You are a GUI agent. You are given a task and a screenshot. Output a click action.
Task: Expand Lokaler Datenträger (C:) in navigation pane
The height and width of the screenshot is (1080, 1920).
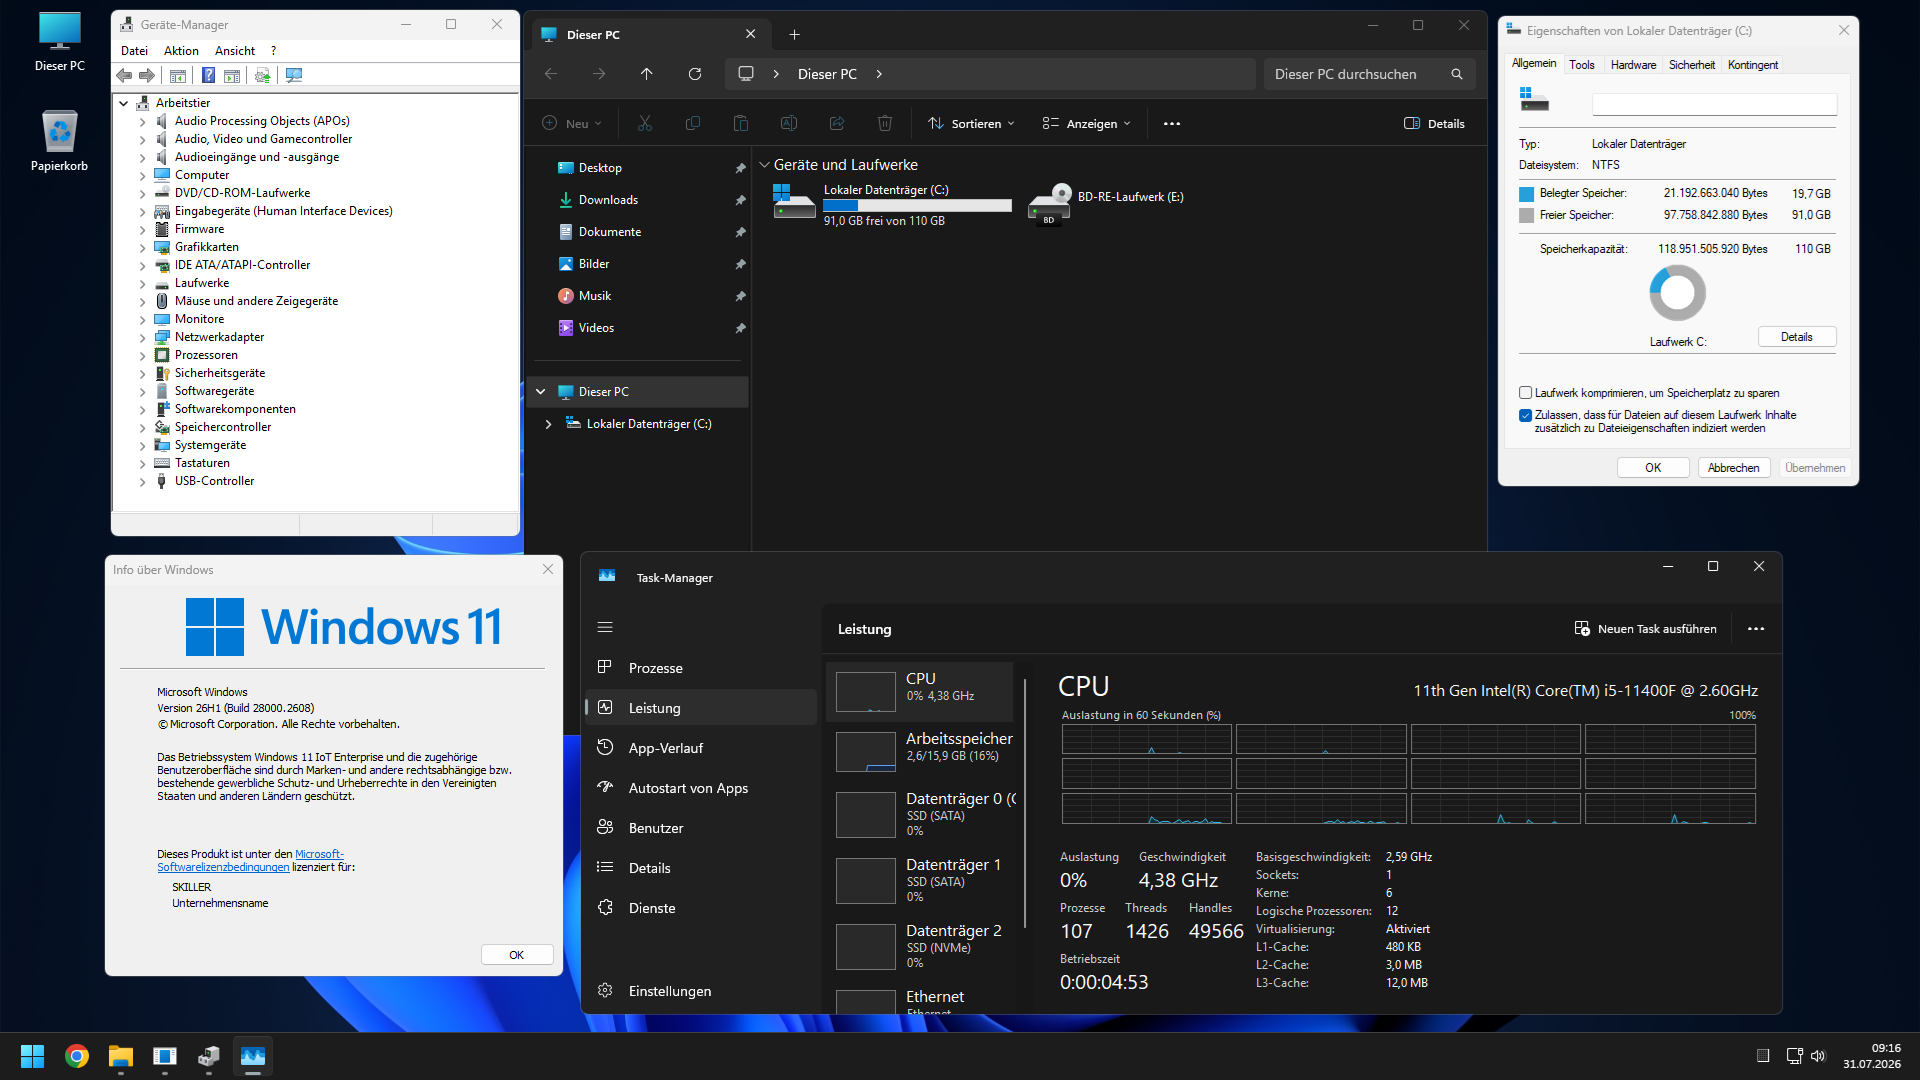(x=548, y=424)
